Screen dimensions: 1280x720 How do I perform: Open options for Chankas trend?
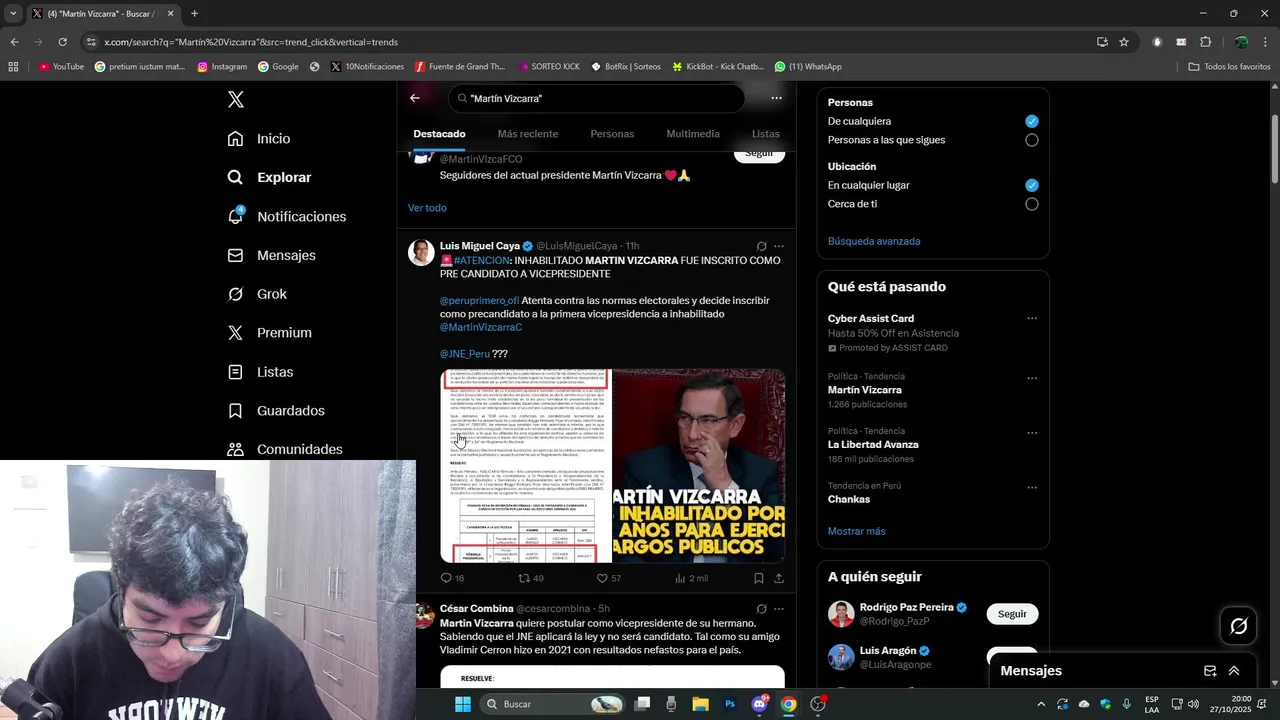click(1032, 488)
